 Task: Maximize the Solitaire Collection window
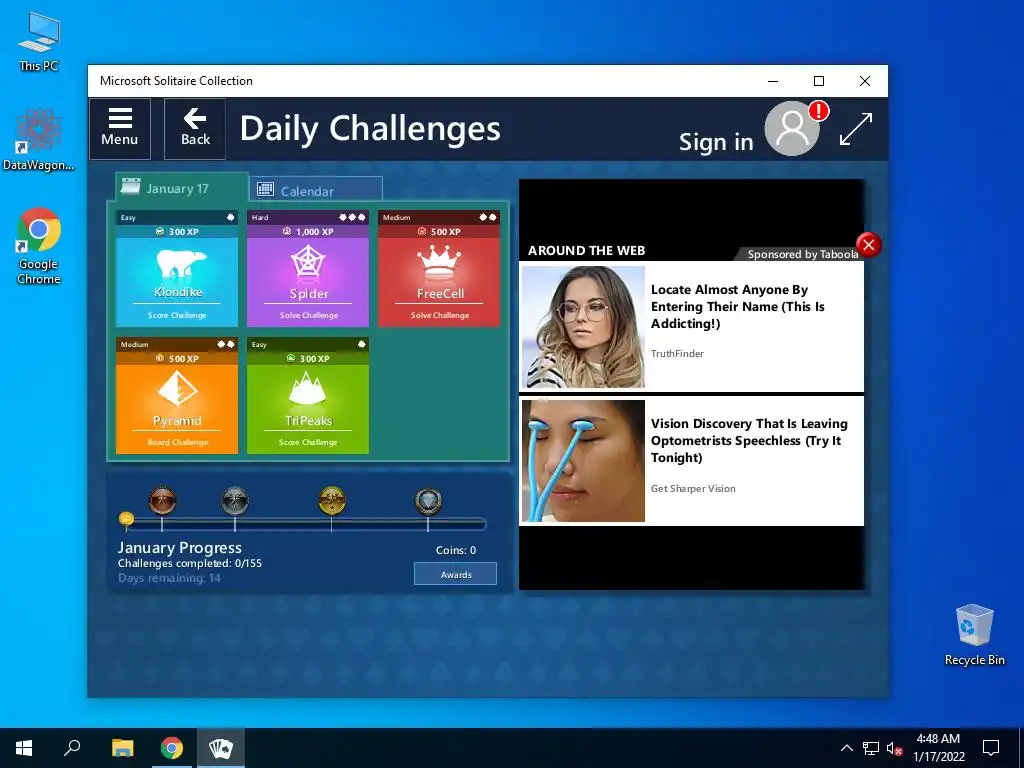[819, 81]
